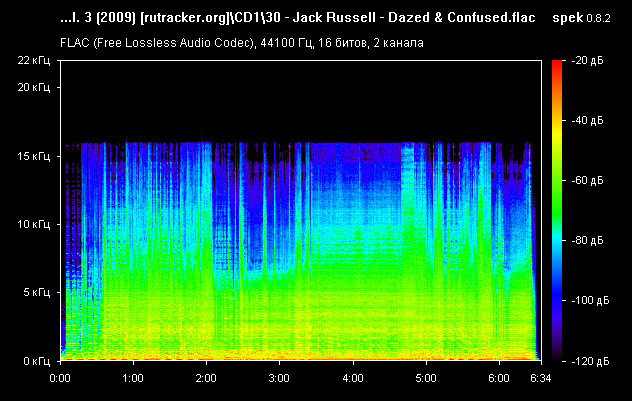Click the '-100 дБ' scale label
The image size is (632, 401).
tap(590, 301)
